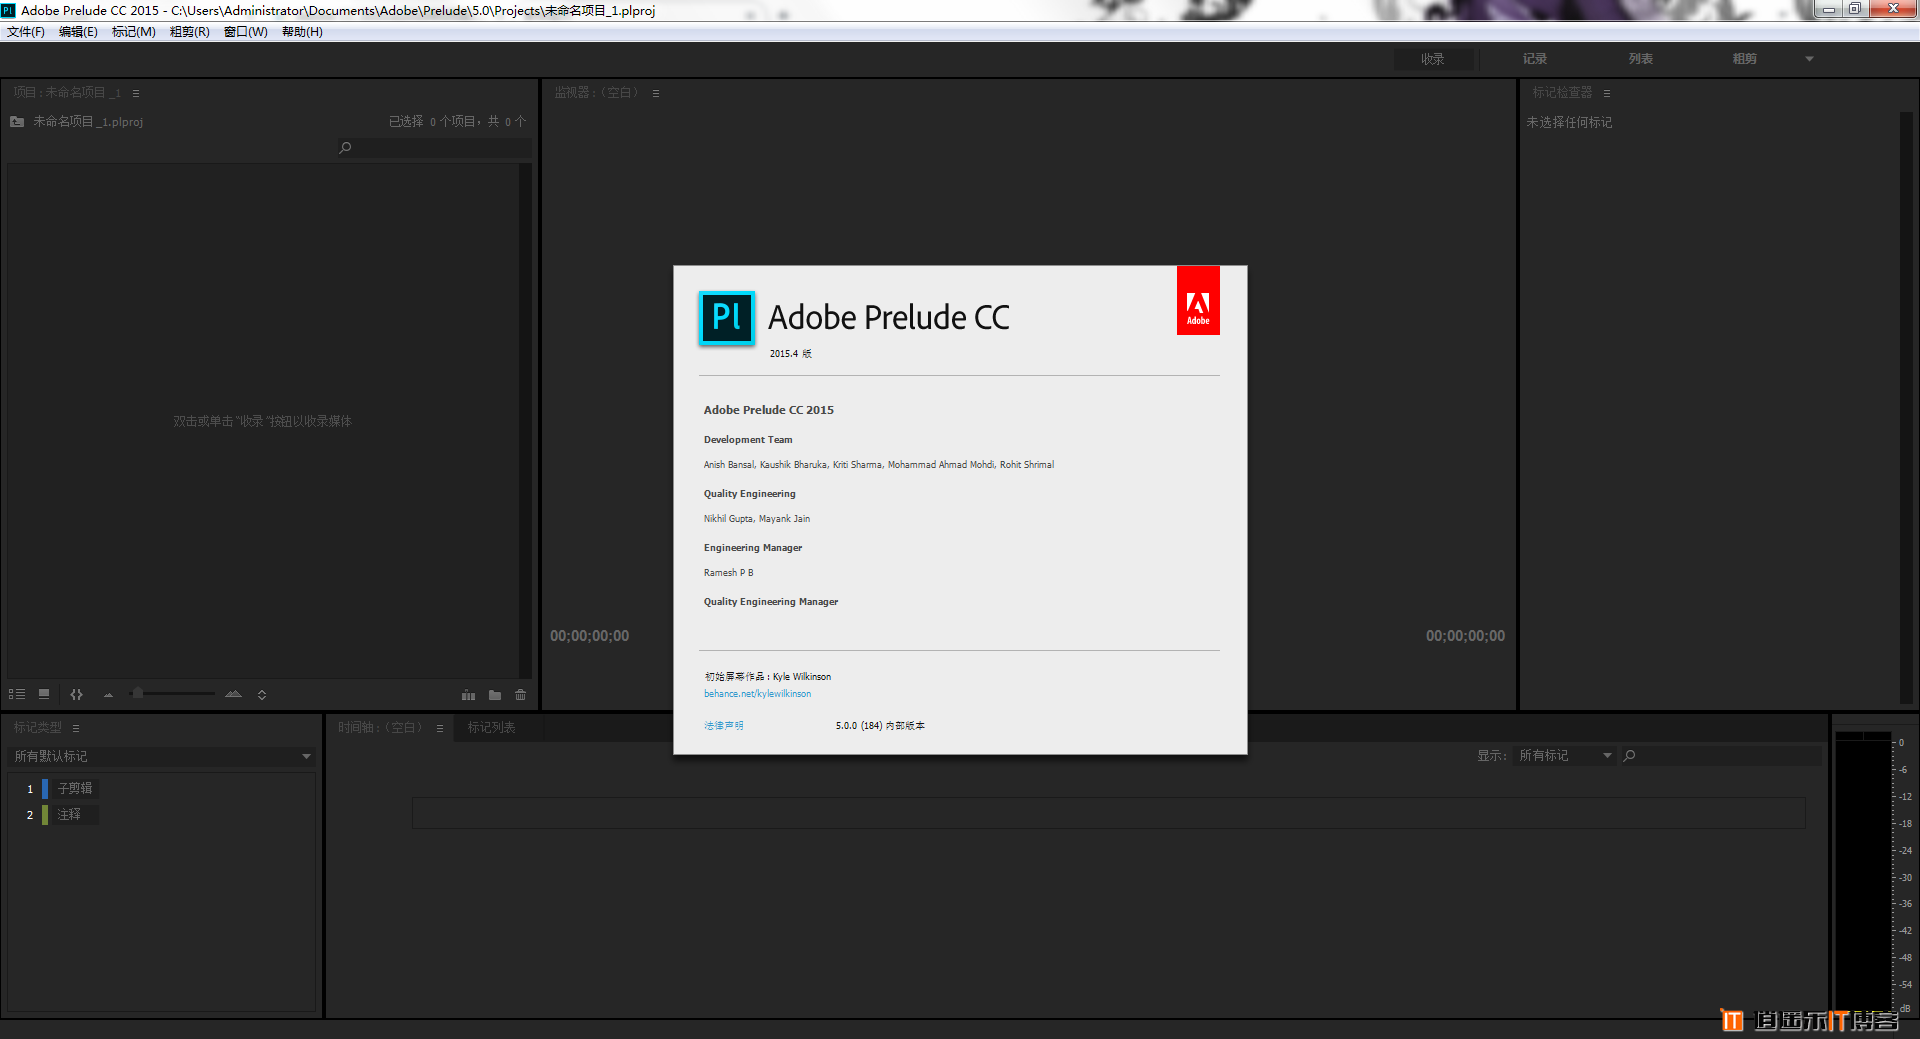This screenshot has height=1039, width=1920.
Task: Click the thumbnail zoom slider handle
Action: [x=138, y=693]
